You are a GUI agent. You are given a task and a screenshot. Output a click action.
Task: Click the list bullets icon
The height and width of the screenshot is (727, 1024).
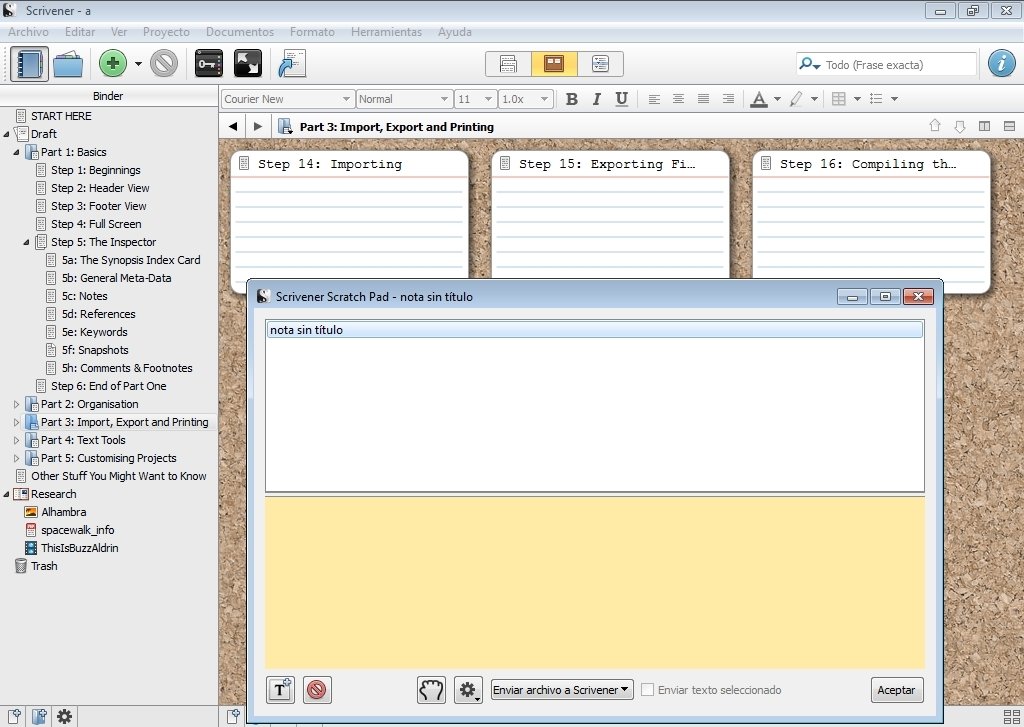coord(876,99)
